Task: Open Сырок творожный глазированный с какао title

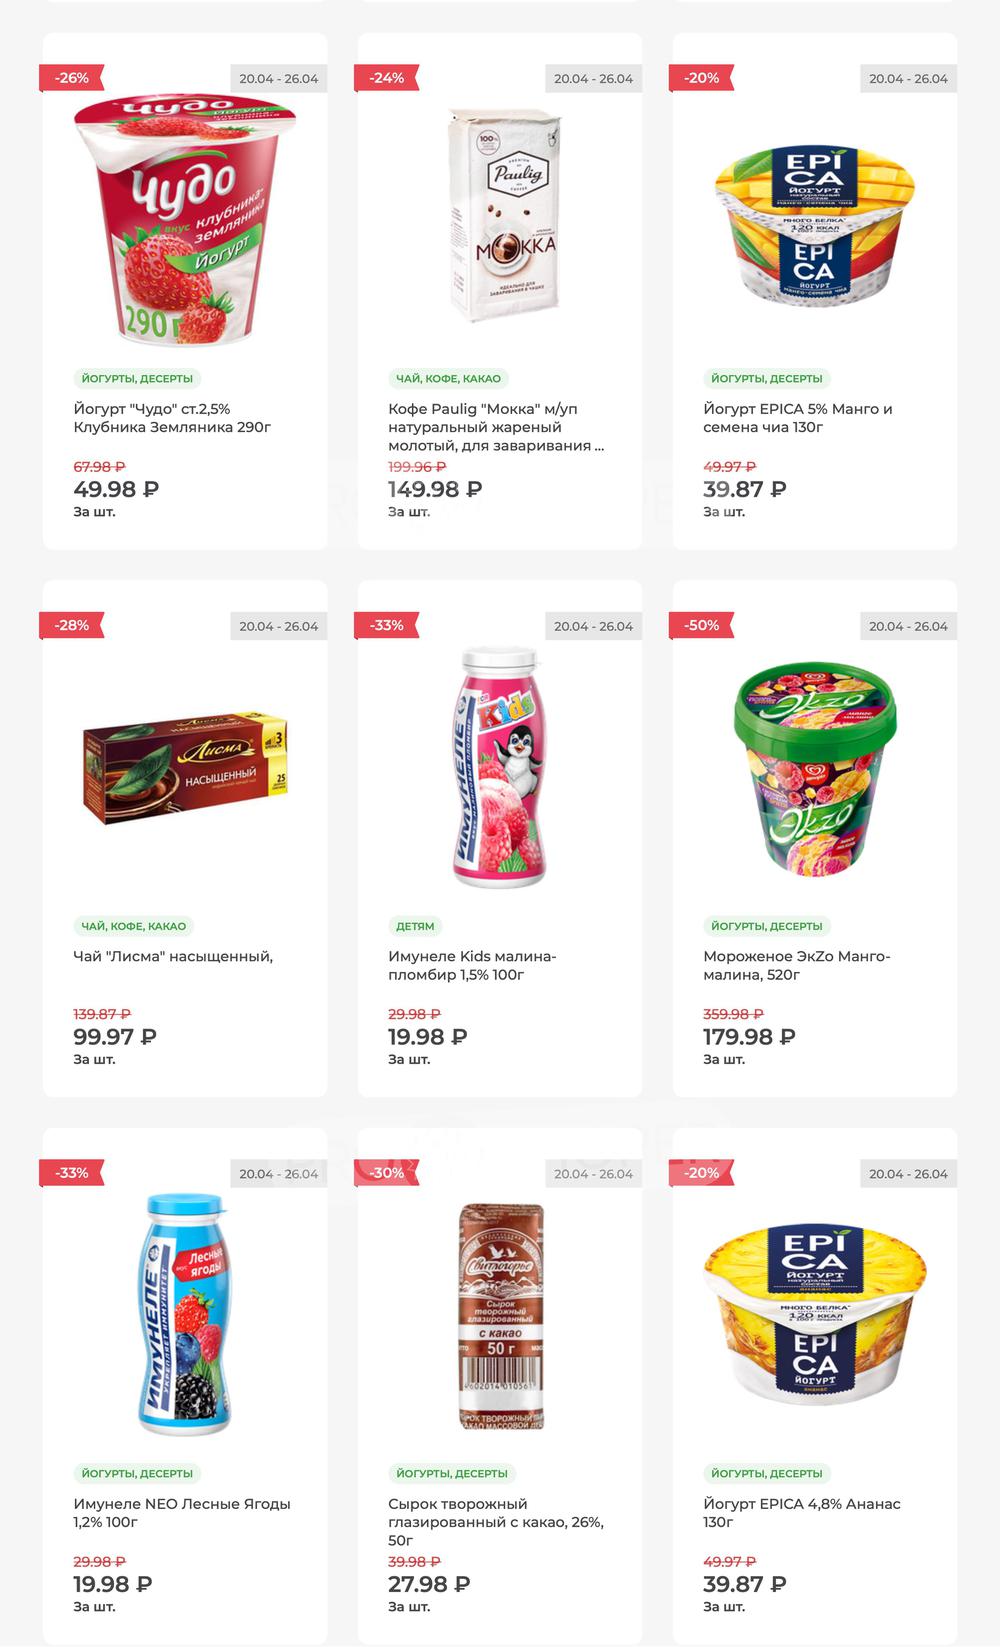Action: 496,1522
